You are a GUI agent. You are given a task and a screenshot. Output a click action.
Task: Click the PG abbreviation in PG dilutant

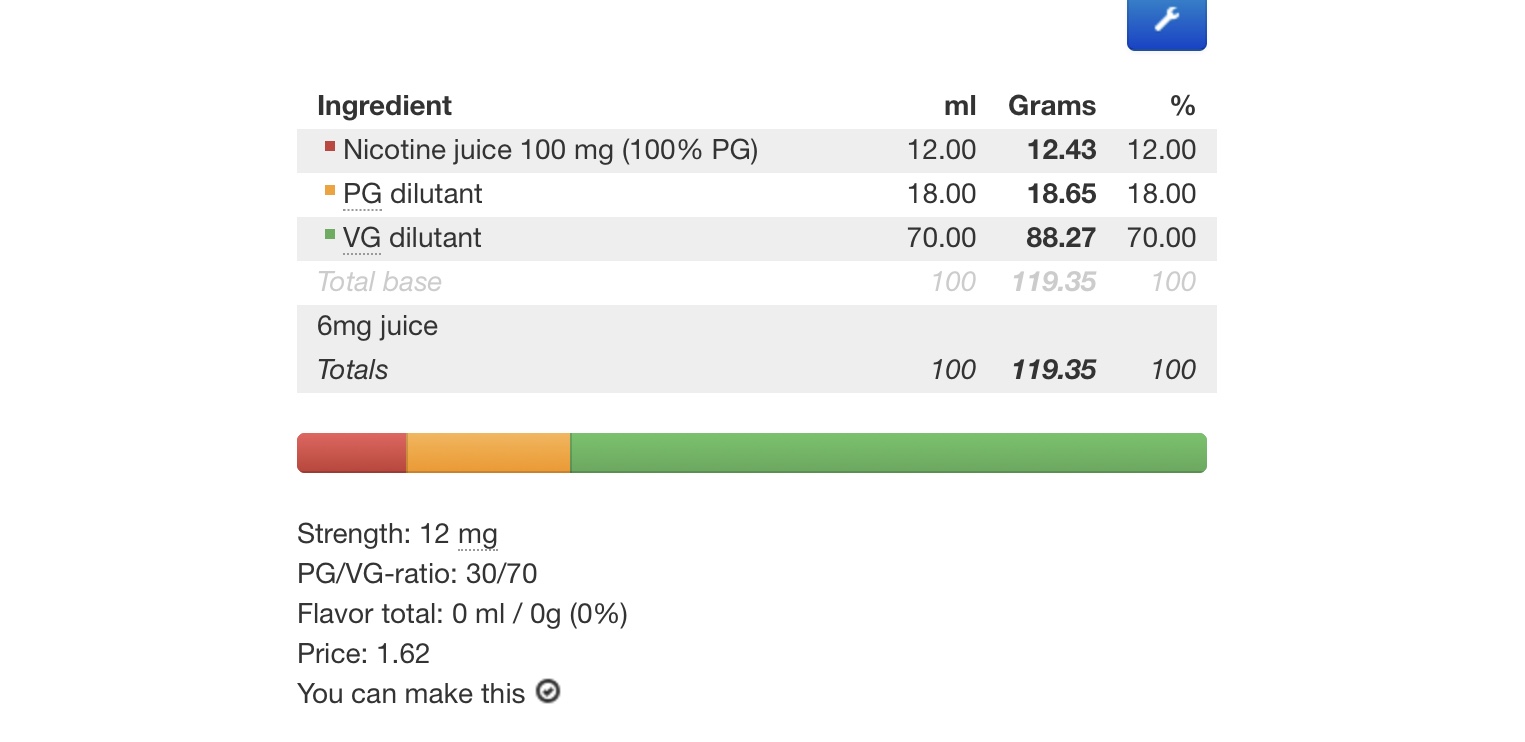coord(362,194)
